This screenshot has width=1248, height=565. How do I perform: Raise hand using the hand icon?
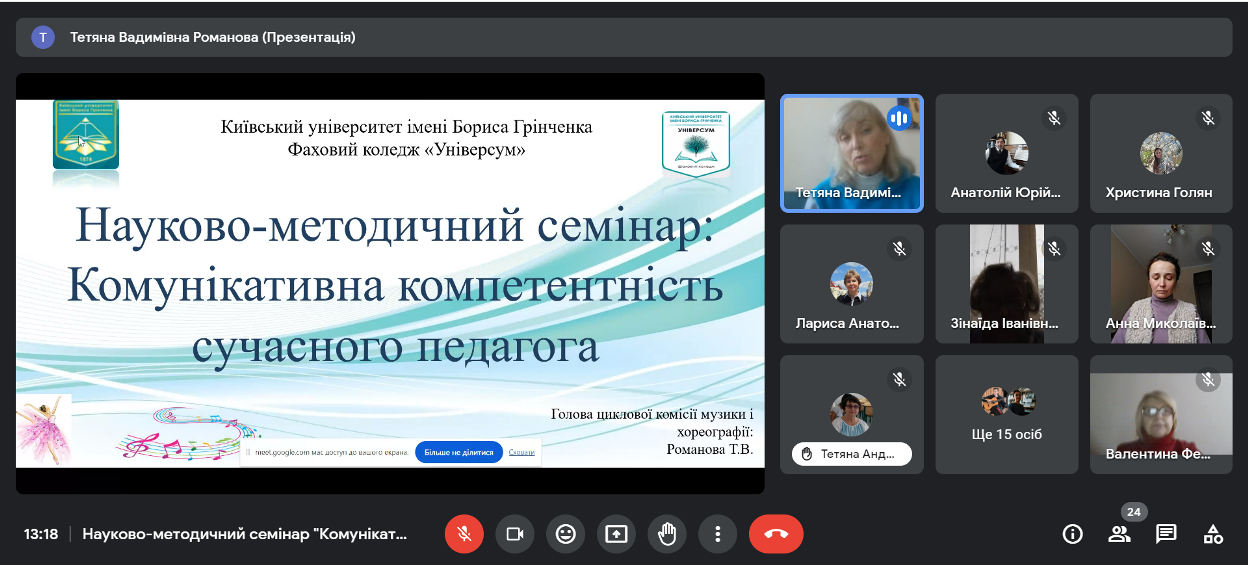(667, 534)
